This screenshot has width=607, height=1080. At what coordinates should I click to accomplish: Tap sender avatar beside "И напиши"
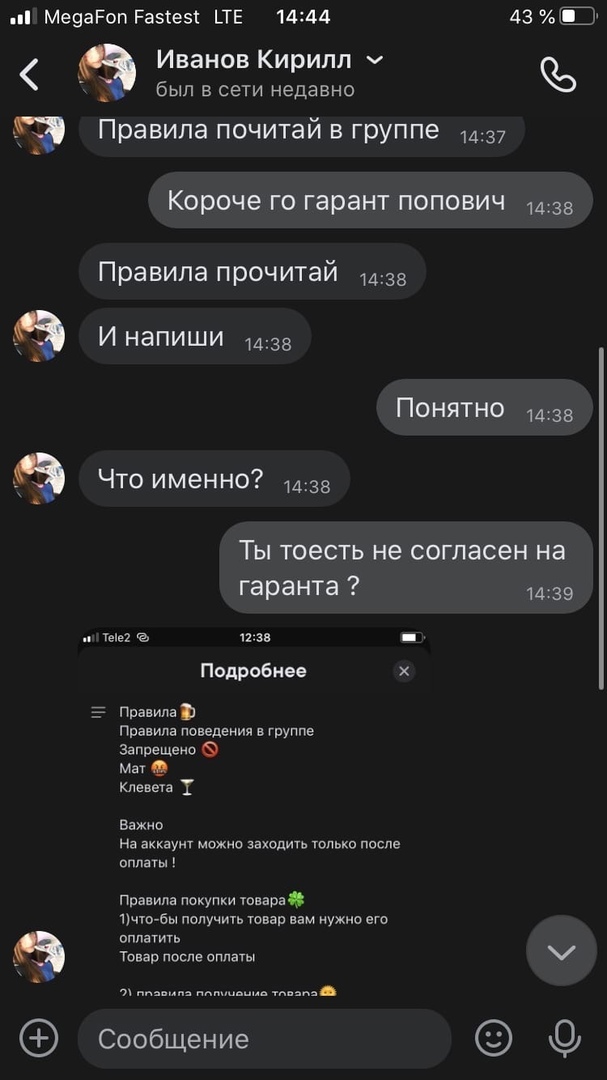pos(39,336)
